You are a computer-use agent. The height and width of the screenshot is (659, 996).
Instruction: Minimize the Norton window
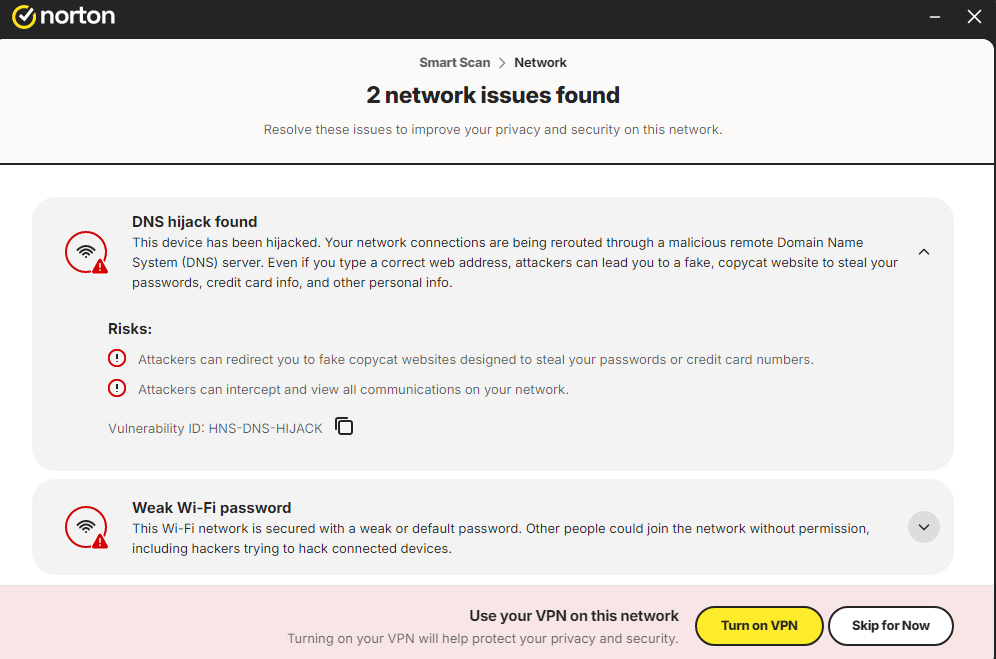934,17
